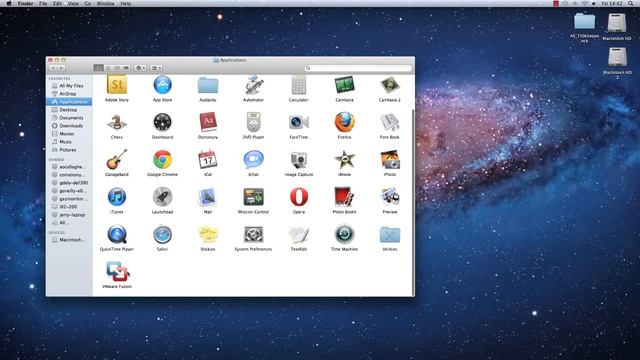Image resolution: width=640 pixels, height=360 pixels.
Task: Select the iMovie star icon
Action: point(344,160)
